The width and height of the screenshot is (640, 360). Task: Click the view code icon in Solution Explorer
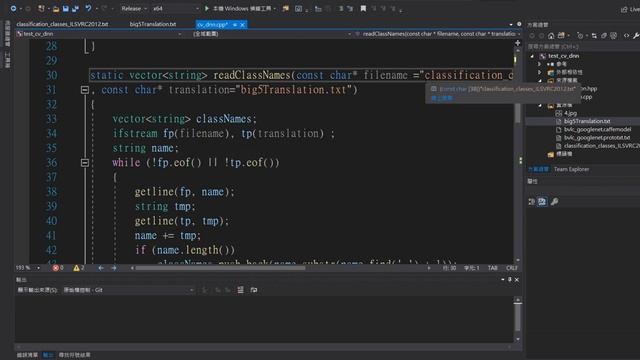pos(626,36)
